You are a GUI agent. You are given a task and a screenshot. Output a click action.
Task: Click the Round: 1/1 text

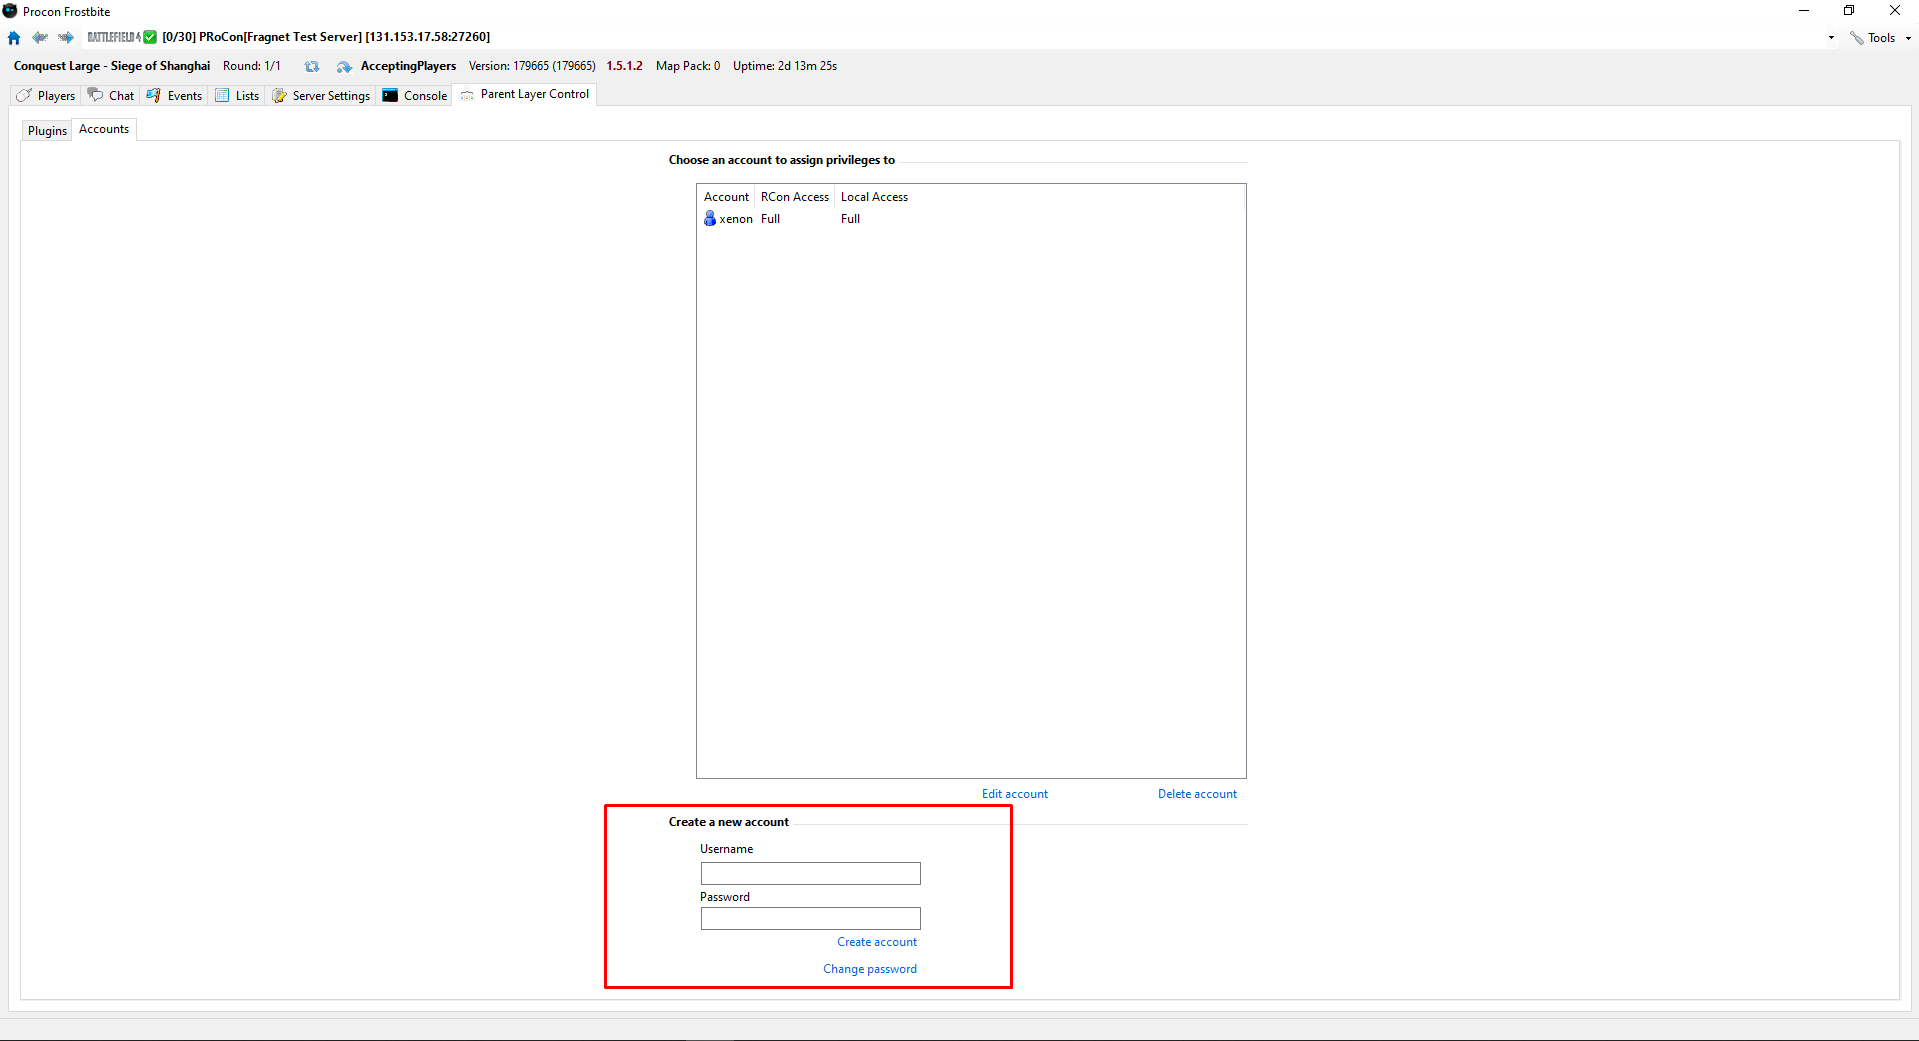coord(252,66)
